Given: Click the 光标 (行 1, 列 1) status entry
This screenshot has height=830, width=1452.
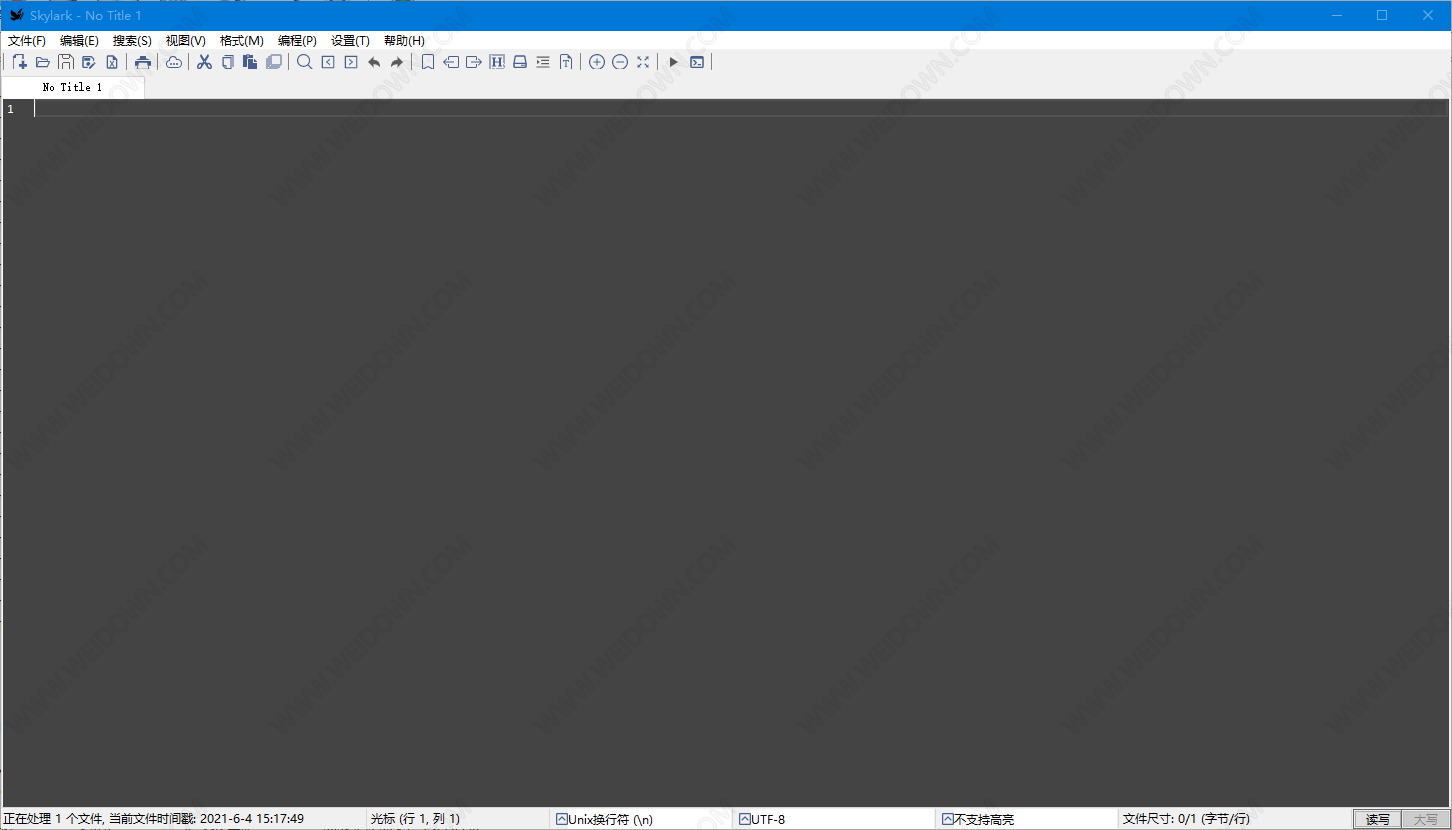Looking at the screenshot, I should pos(415,820).
